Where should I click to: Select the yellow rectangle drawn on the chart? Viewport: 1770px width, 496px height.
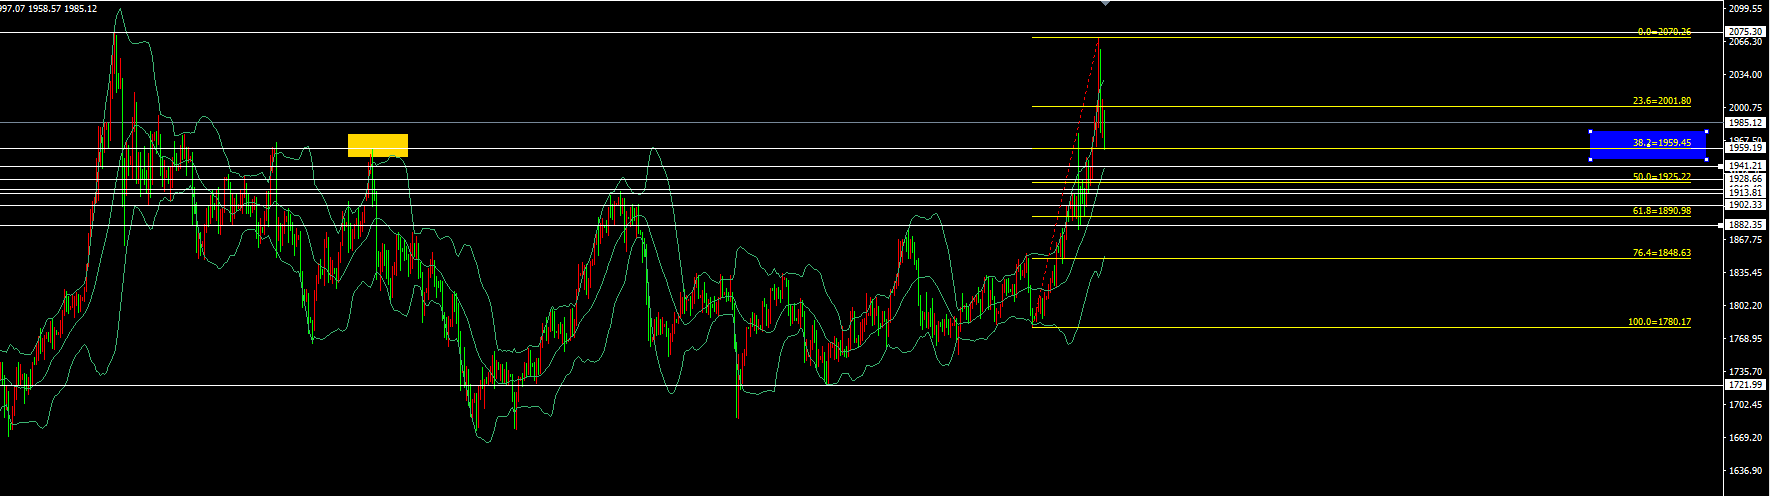(x=378, y=145)
